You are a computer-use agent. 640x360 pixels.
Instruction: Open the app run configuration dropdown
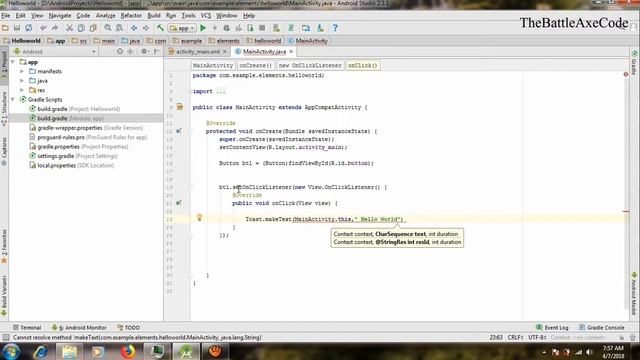182,28
